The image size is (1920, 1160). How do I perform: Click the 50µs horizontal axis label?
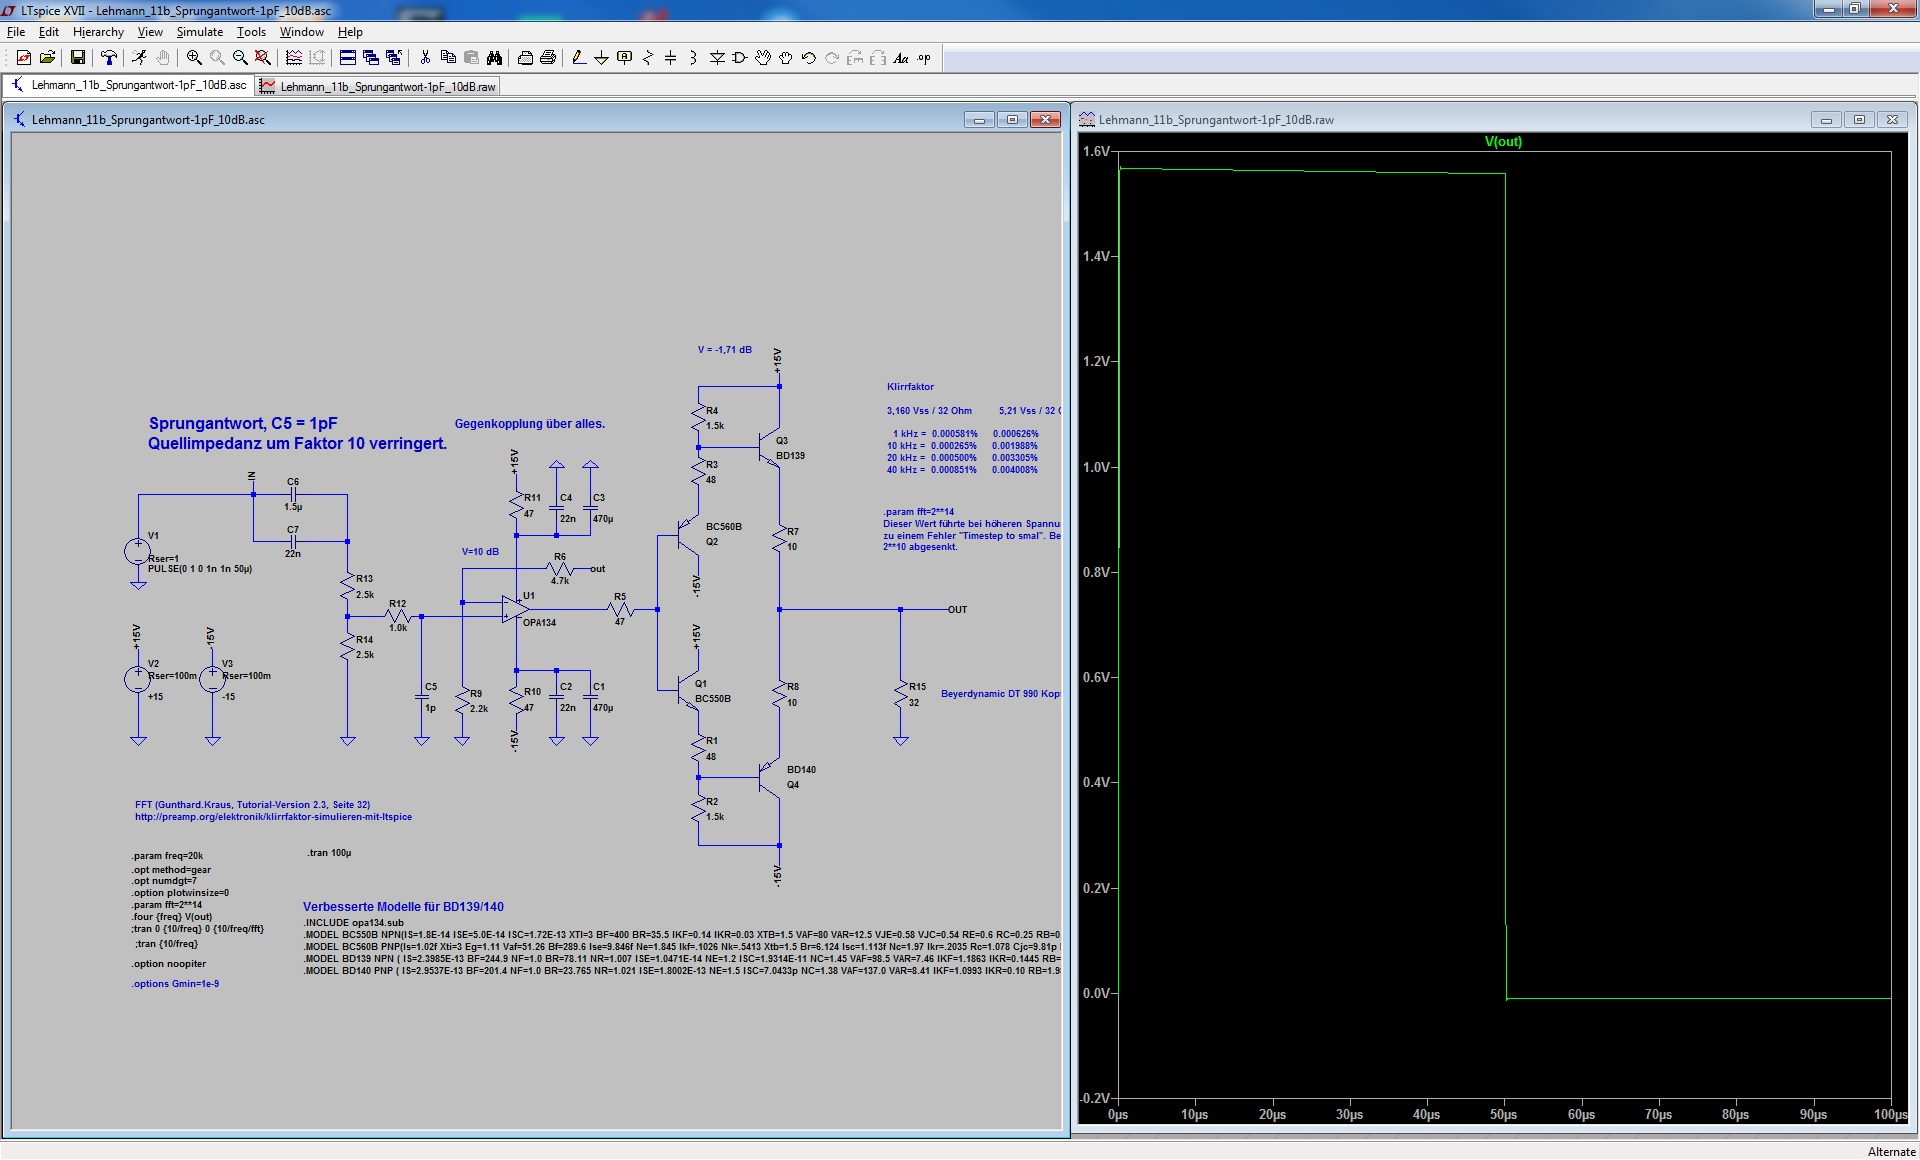point(1503,1115)
